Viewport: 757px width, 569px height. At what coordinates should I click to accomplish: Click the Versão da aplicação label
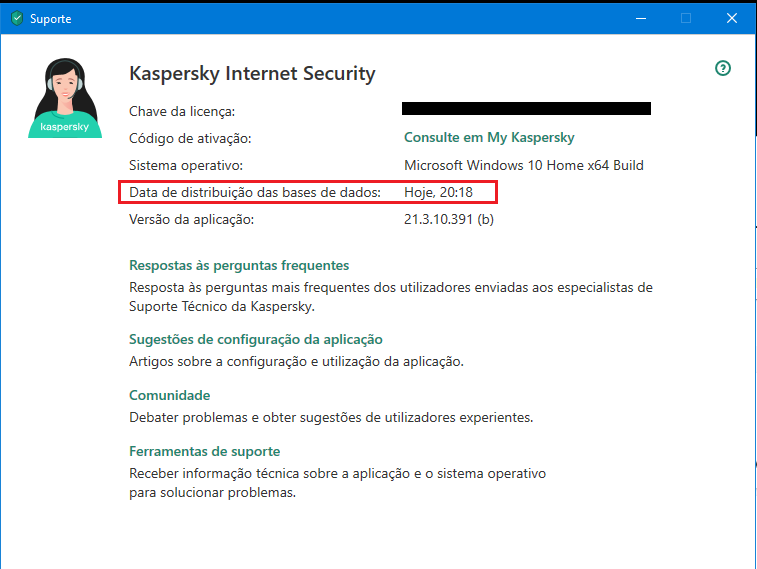(193, 219)
